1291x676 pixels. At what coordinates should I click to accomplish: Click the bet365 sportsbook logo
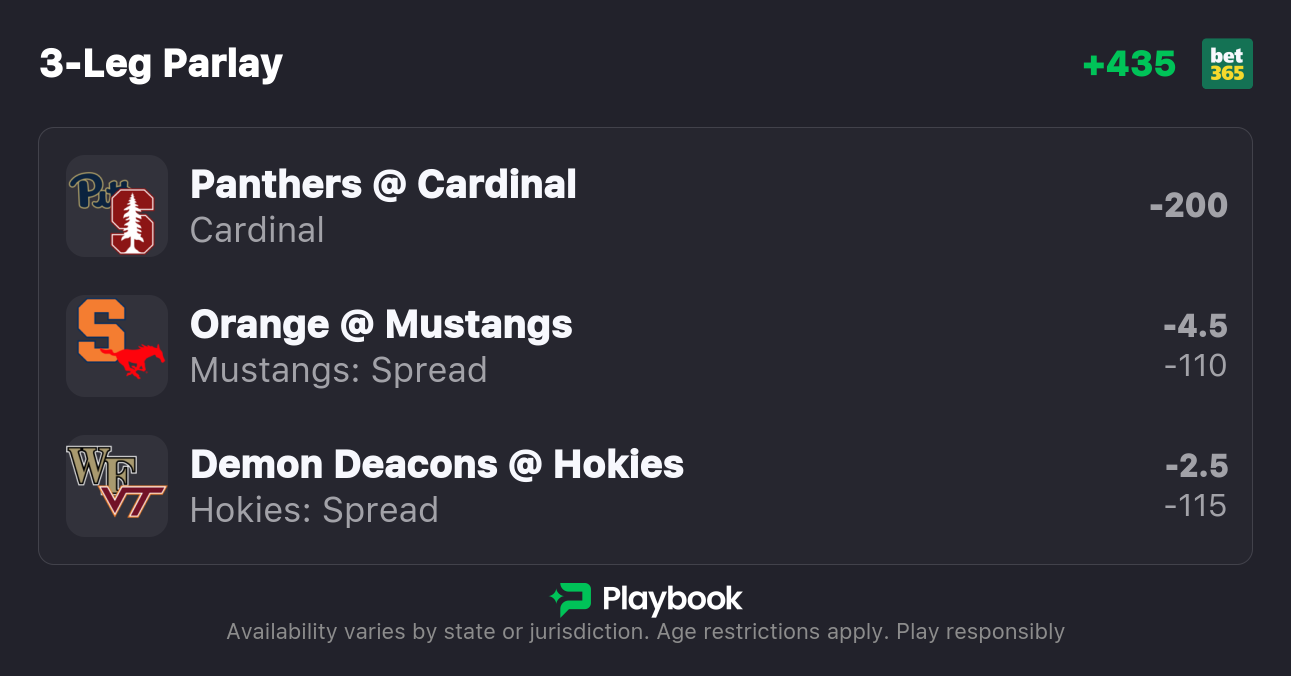click(x=1227, y=64)
